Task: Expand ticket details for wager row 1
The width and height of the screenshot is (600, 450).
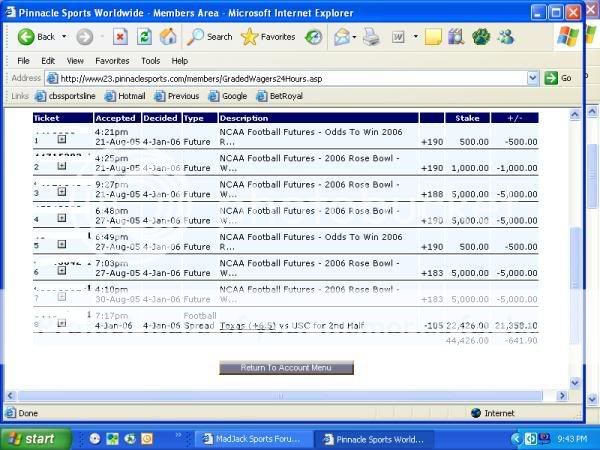Action: (x=62, y=141)
